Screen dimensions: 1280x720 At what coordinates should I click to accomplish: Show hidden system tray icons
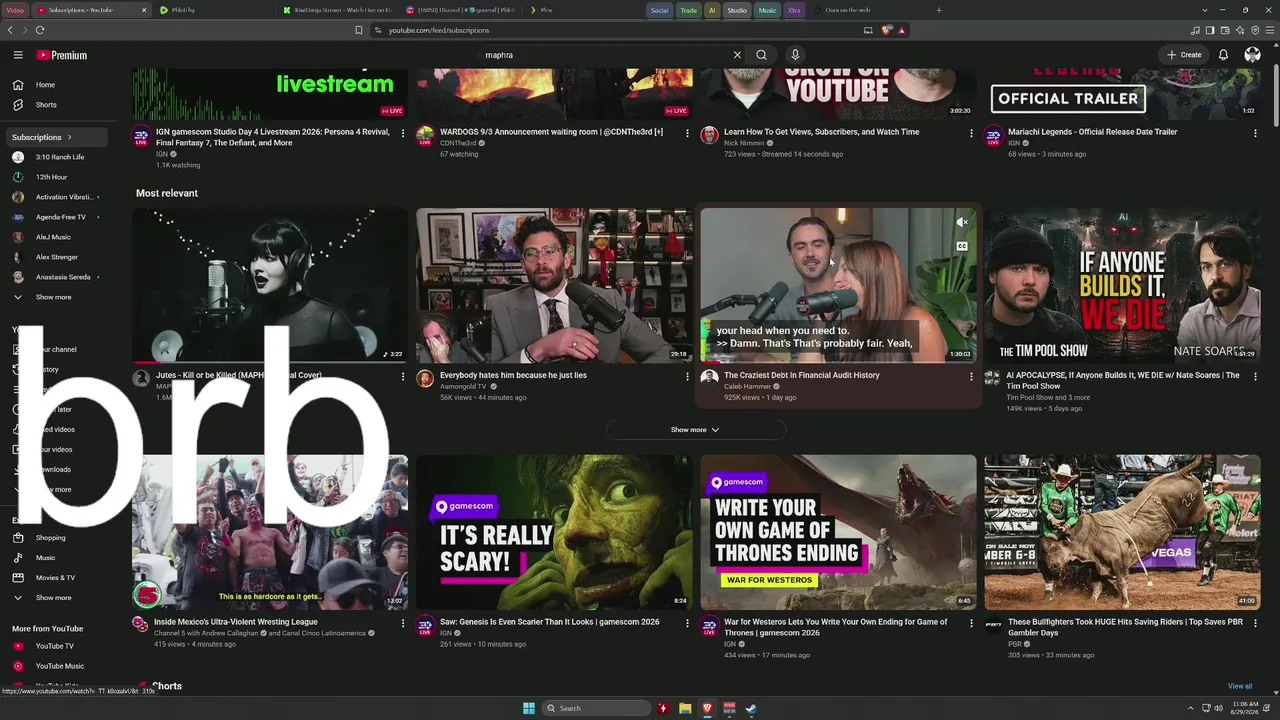[1193, 708]
